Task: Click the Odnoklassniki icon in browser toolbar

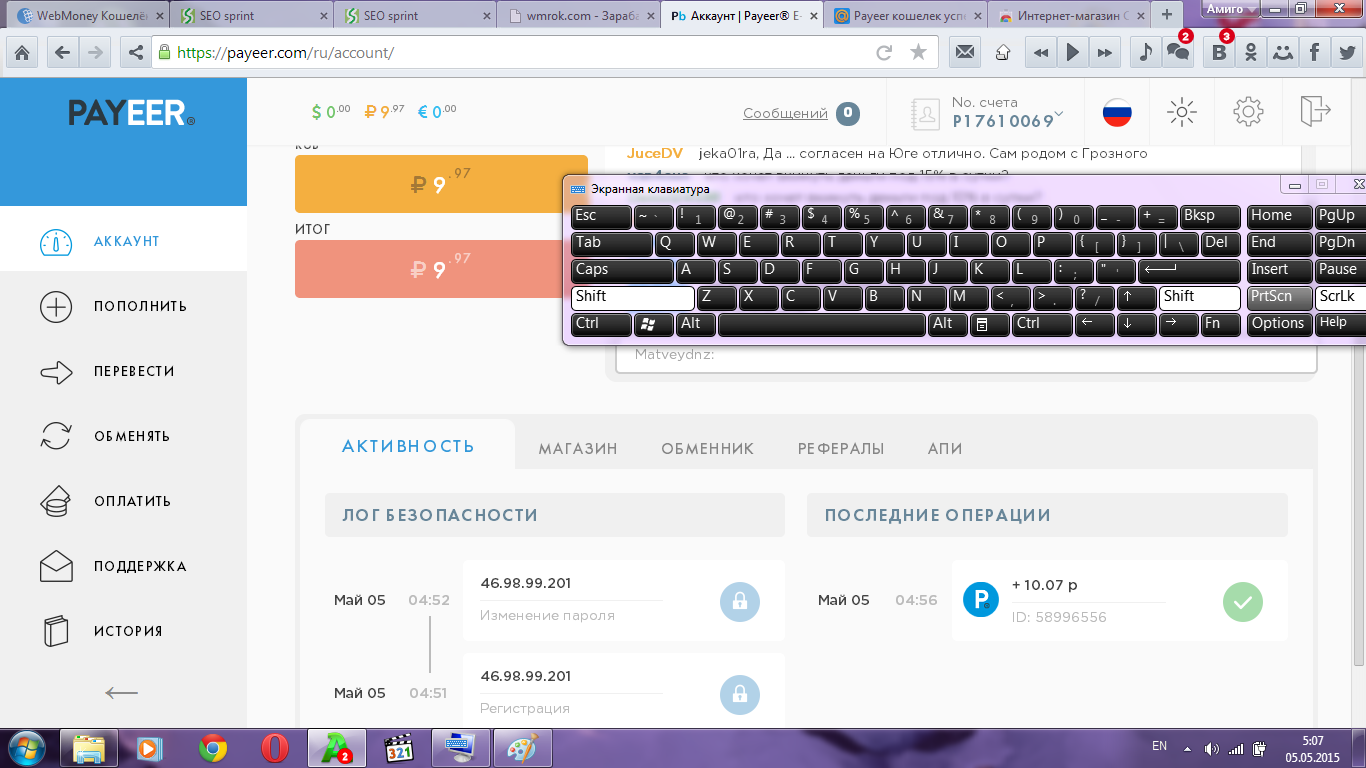Action: [1251, 52]
